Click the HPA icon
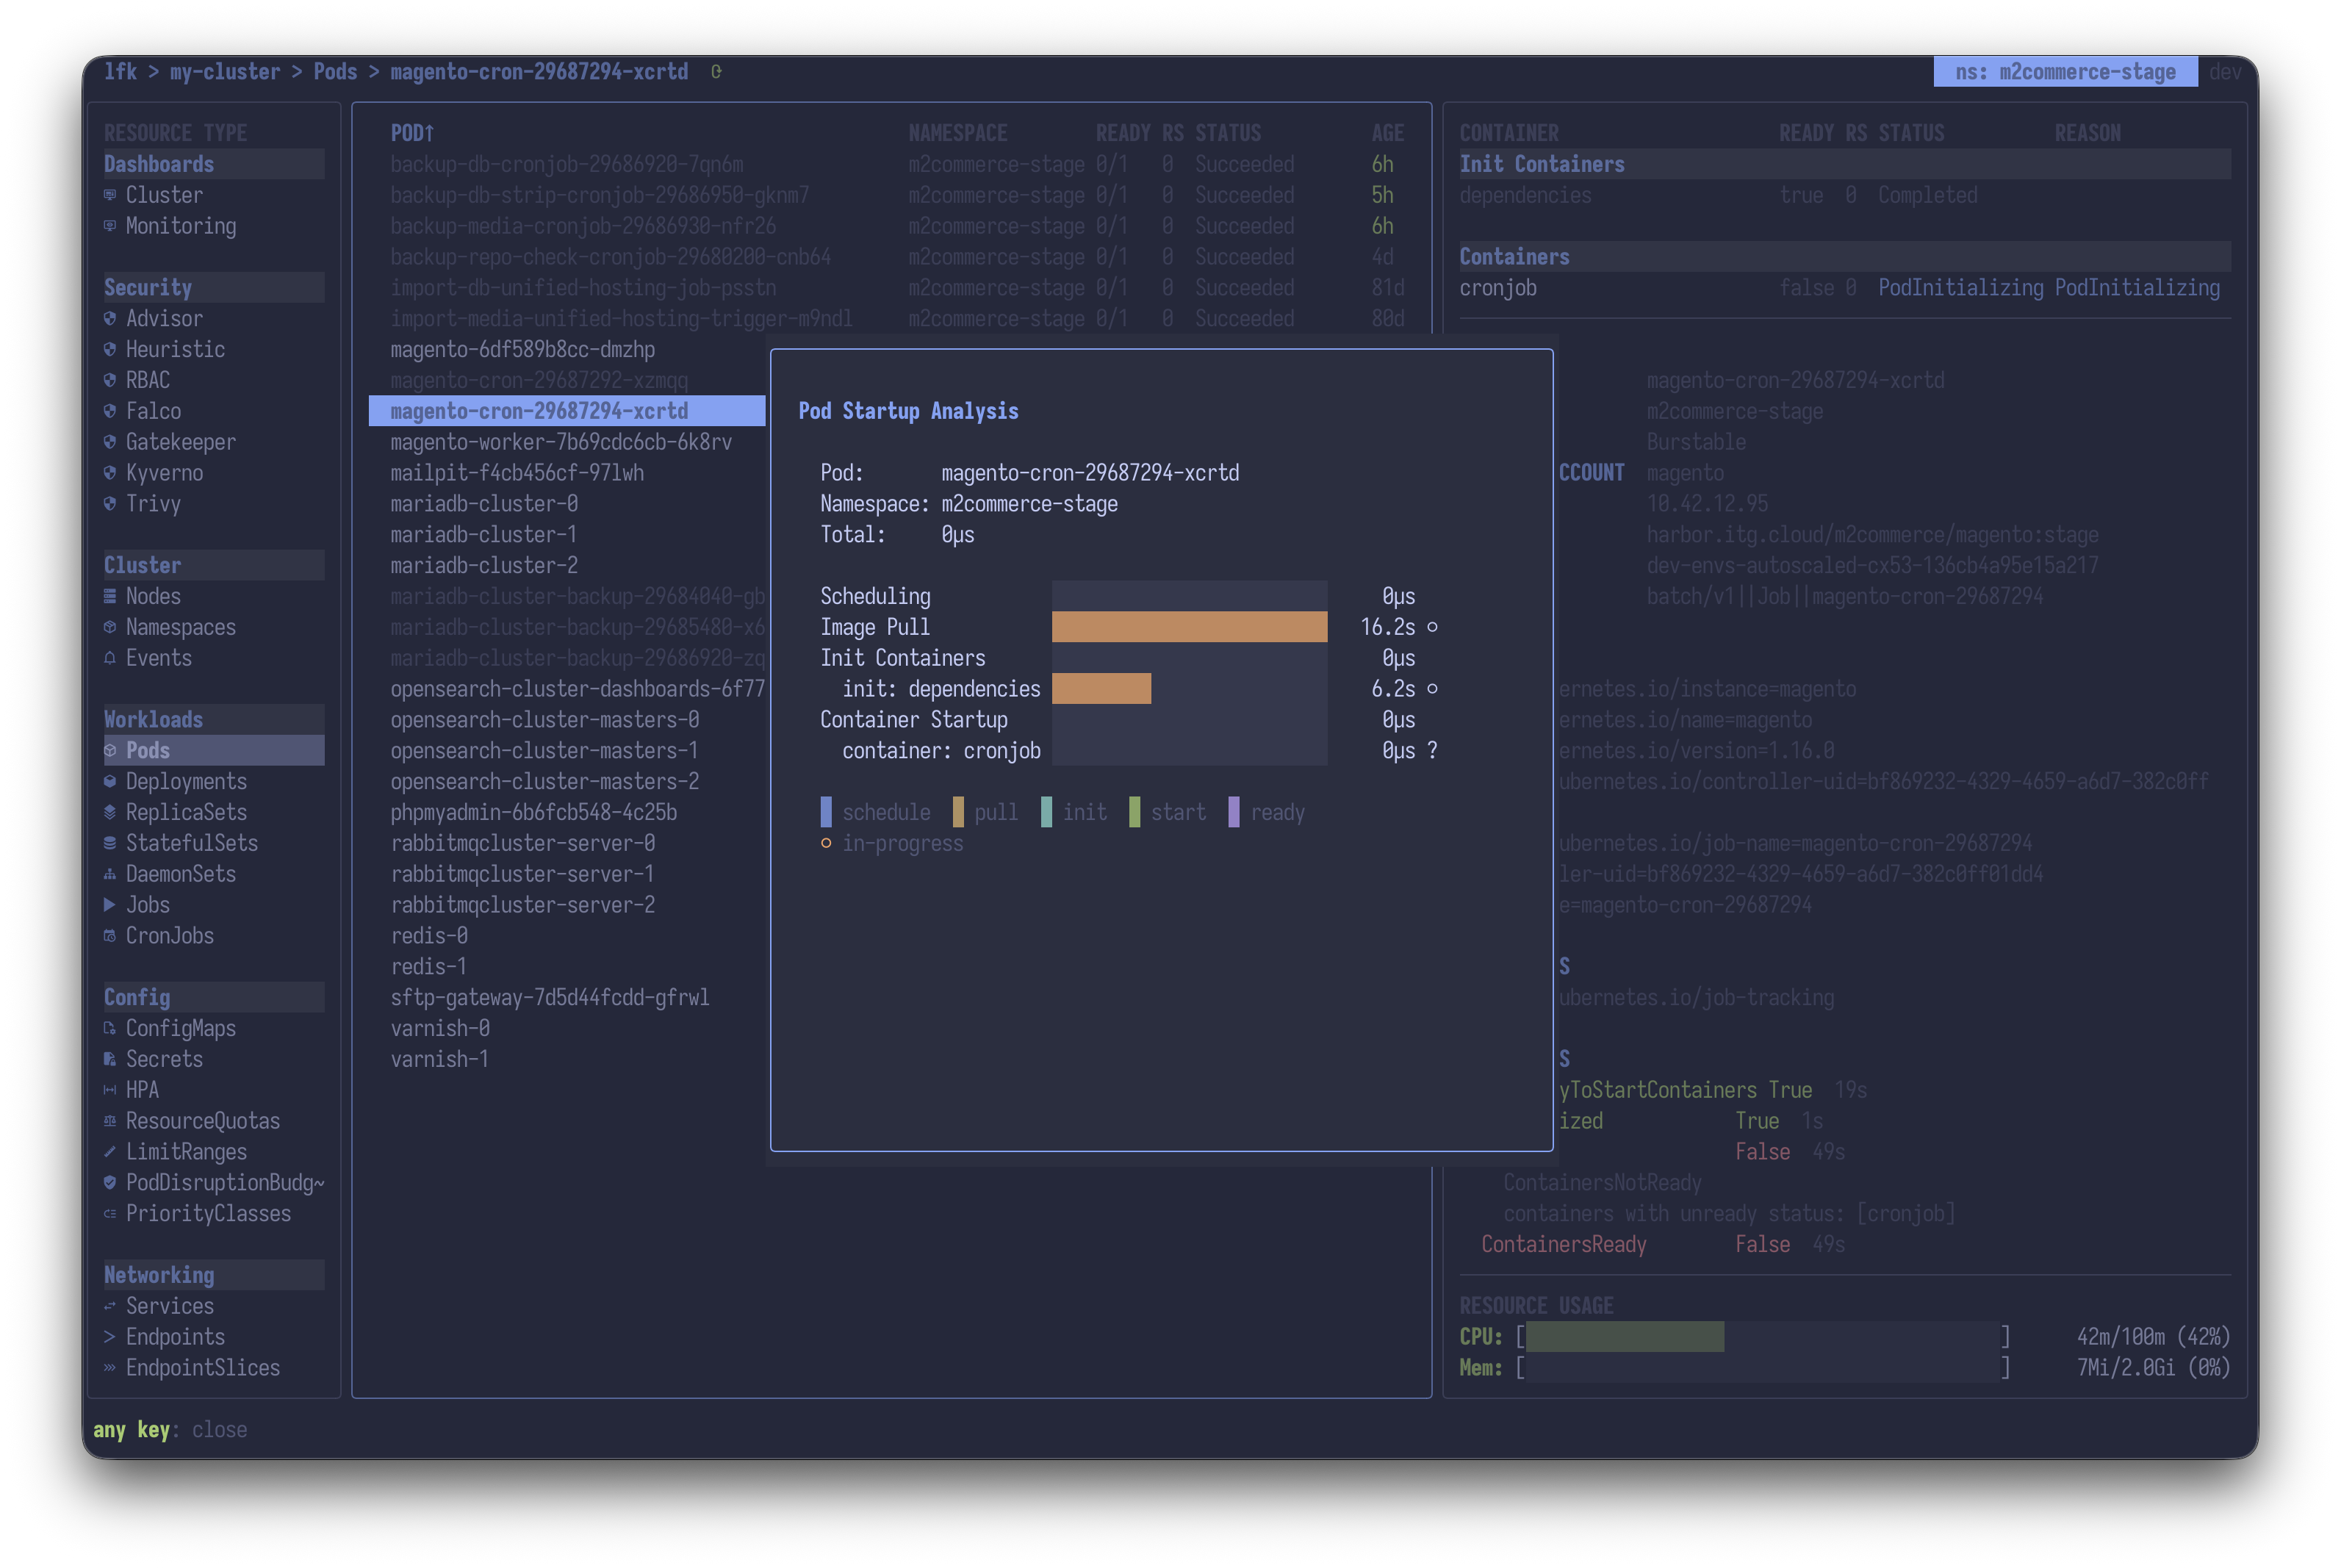 click(110, 1090)
